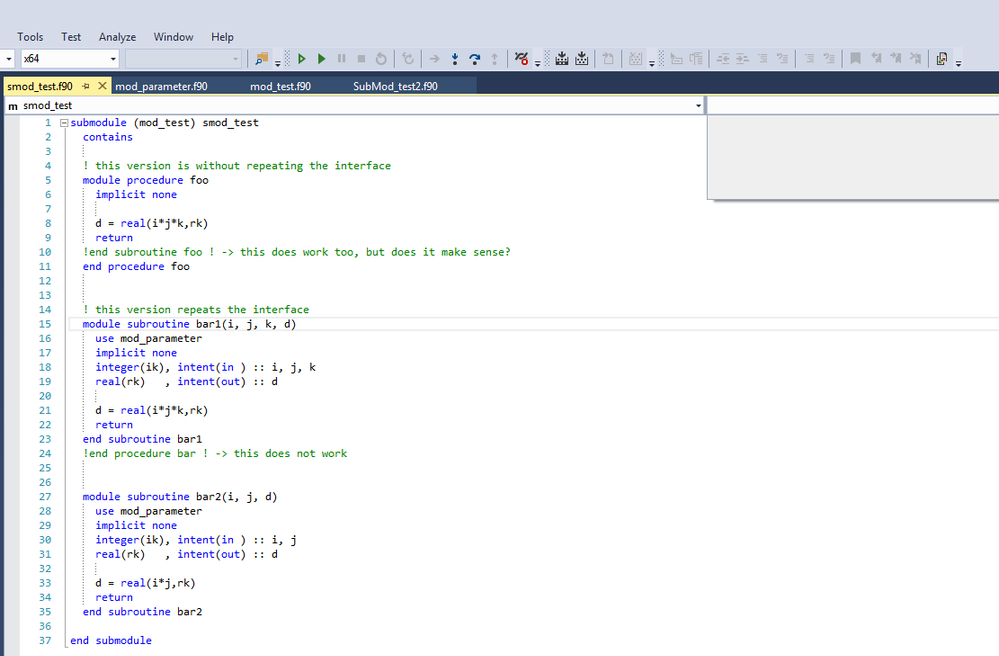The height and width of the screenshot is (656, 999).
Task: Click the Pause debugging icon
Action: click(x=341, y=59)
